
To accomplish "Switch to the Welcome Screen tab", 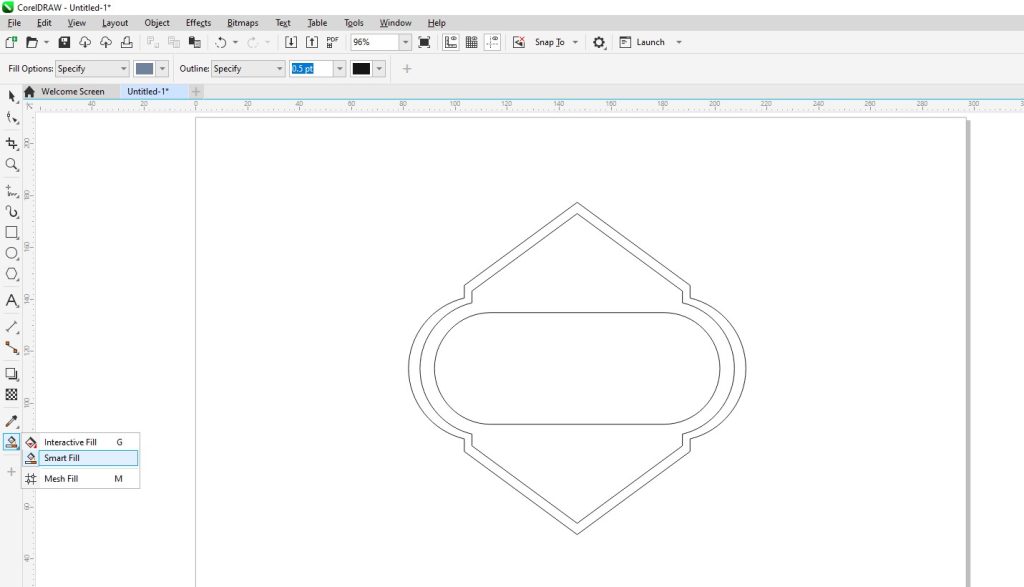I will click(72, 91).
